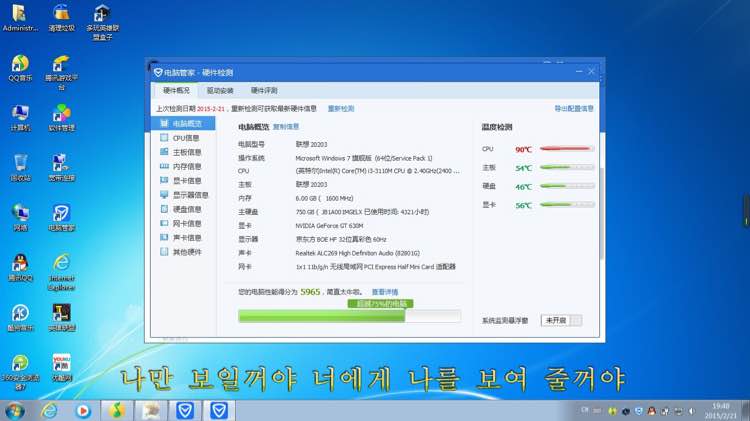Click the QQ penguin tray icon
The height and width of the screenshot is (421, 750).
coord(651,410)
